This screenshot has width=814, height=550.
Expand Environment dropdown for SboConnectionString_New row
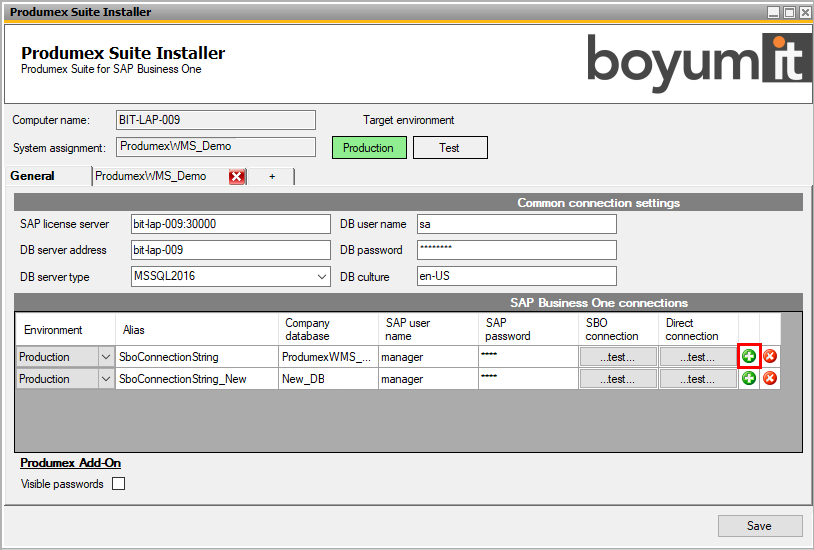106,379
